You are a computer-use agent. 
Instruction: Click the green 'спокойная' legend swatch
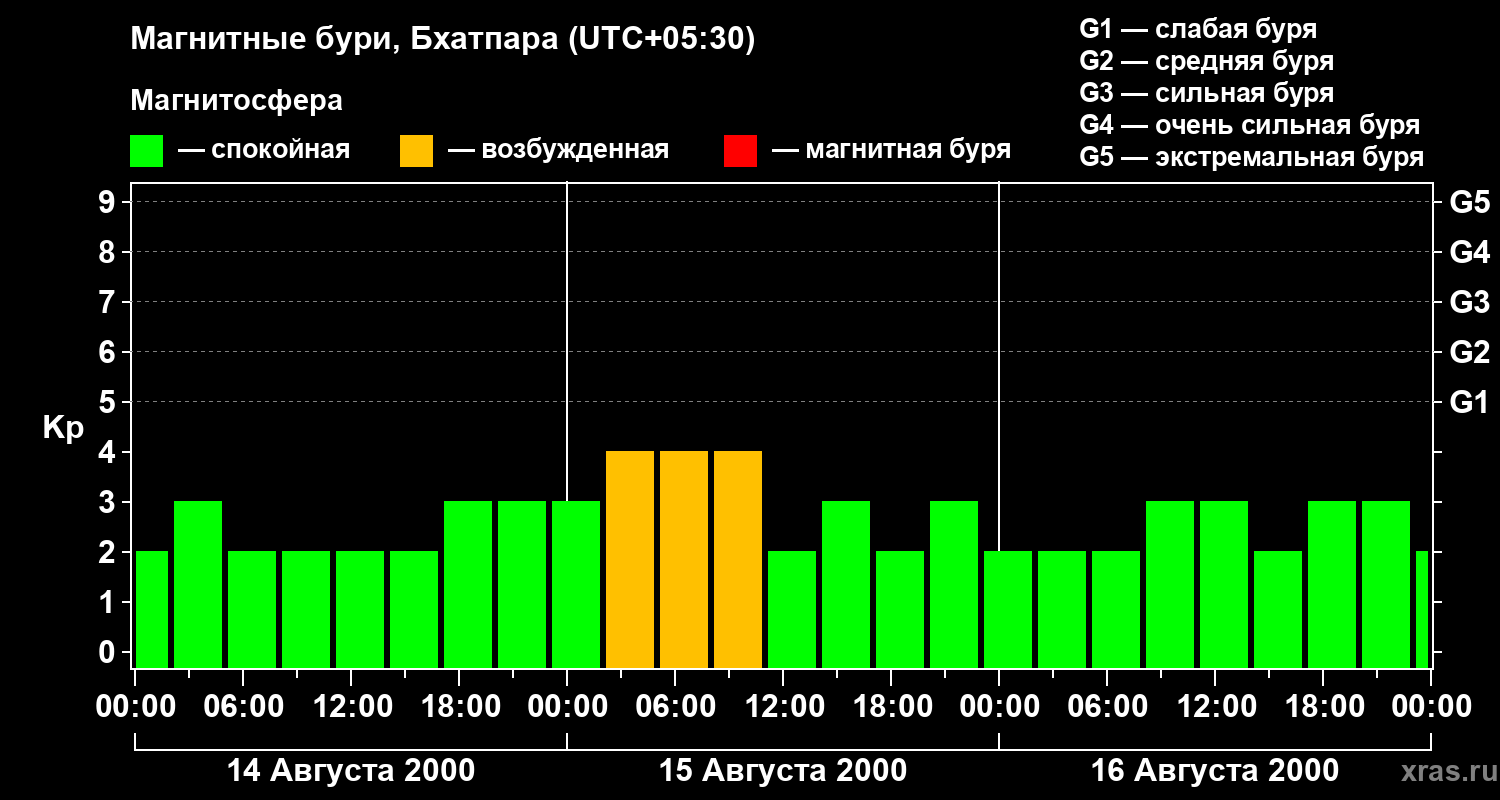[146, 151]
